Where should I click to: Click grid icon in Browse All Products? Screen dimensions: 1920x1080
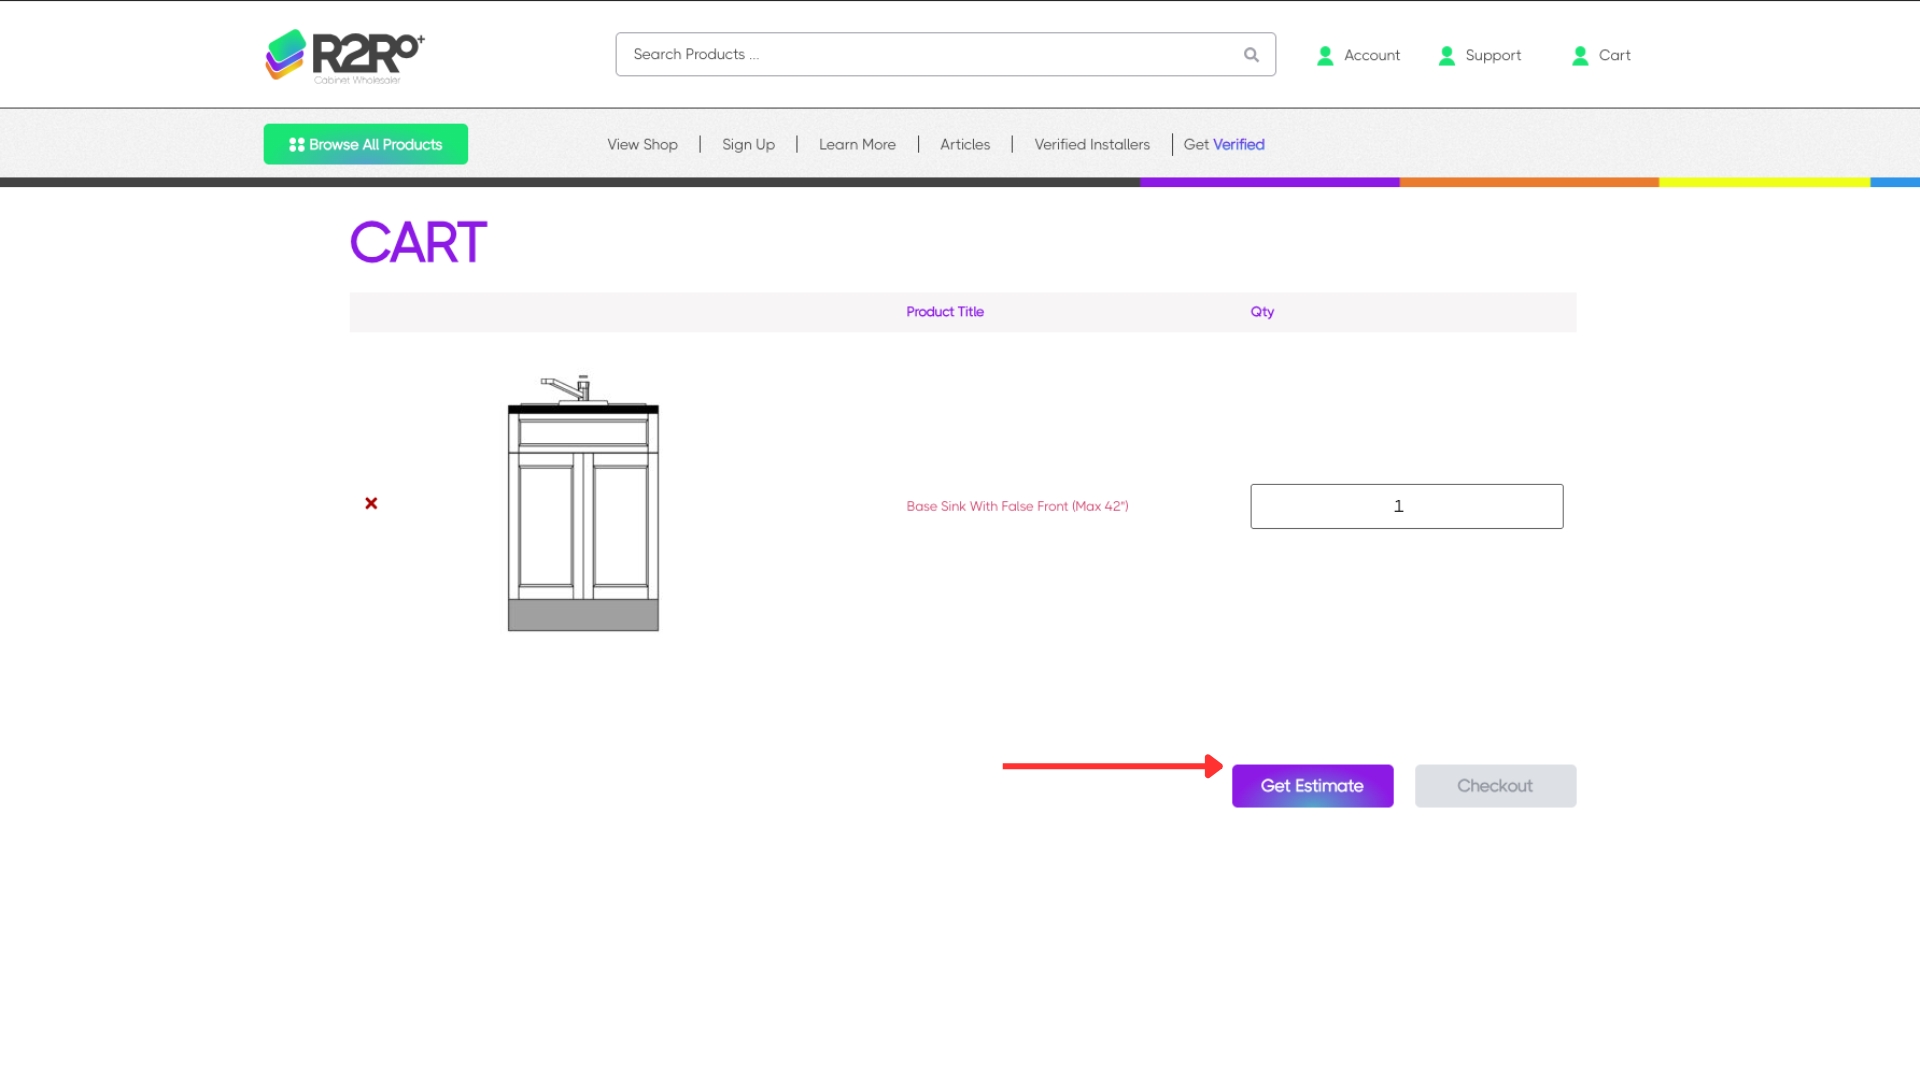pyautogui.click(x=296, y=145)
